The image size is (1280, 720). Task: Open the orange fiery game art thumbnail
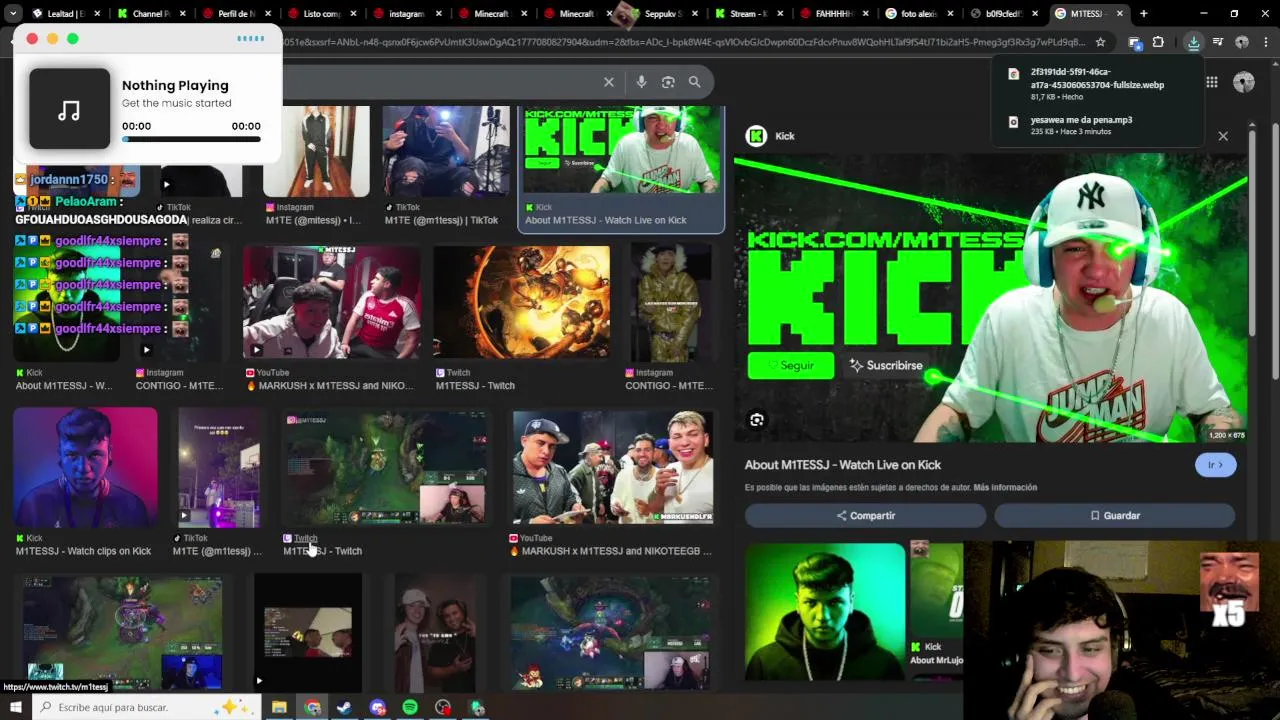click(x=521, y=302)
